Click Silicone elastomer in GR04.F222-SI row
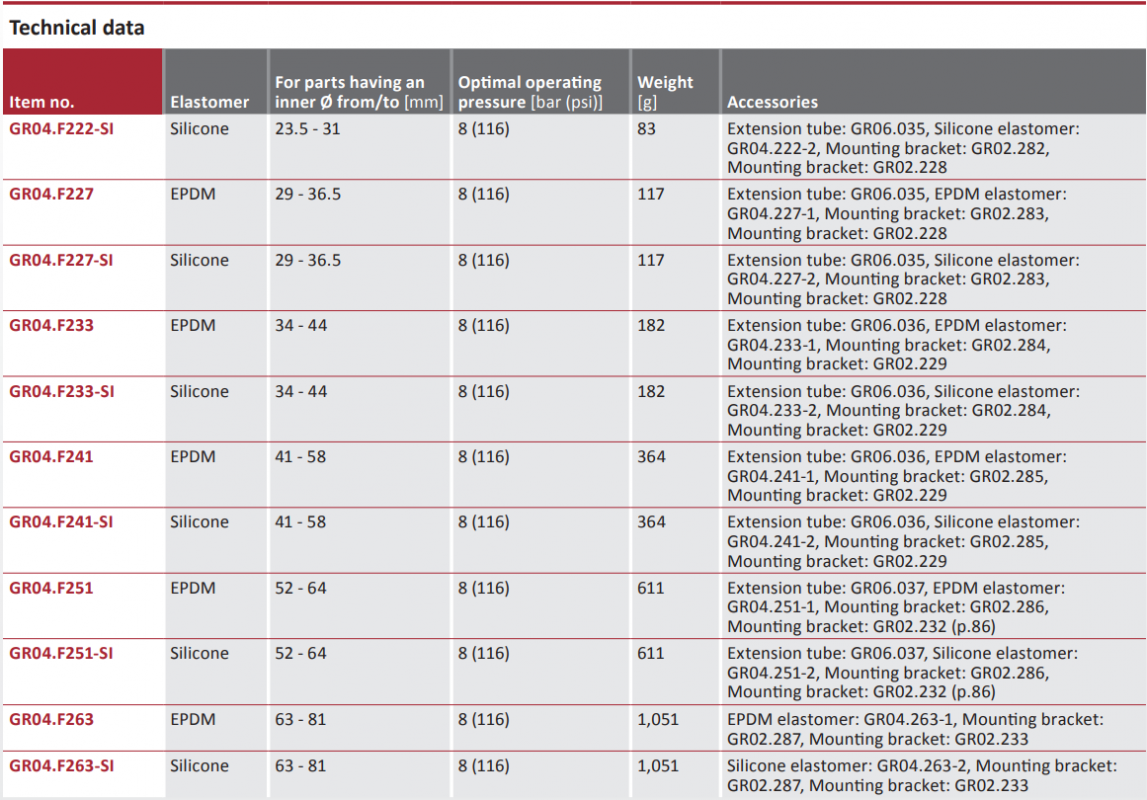 200,129
